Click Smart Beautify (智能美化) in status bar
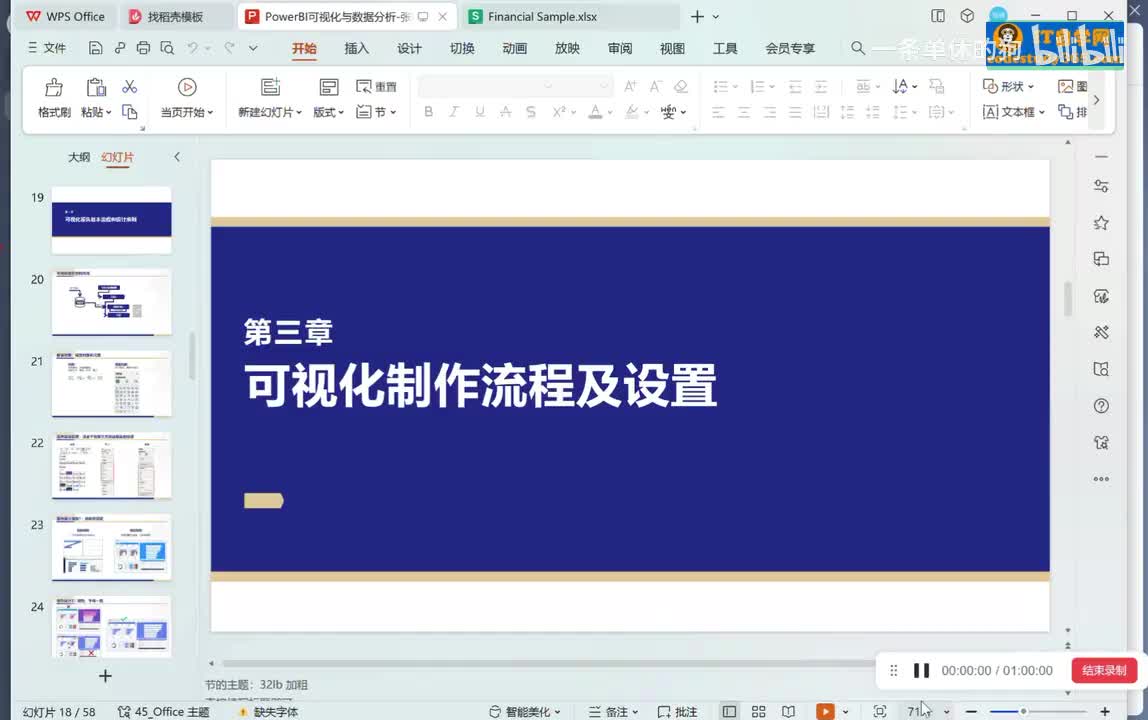 point(524,711)
